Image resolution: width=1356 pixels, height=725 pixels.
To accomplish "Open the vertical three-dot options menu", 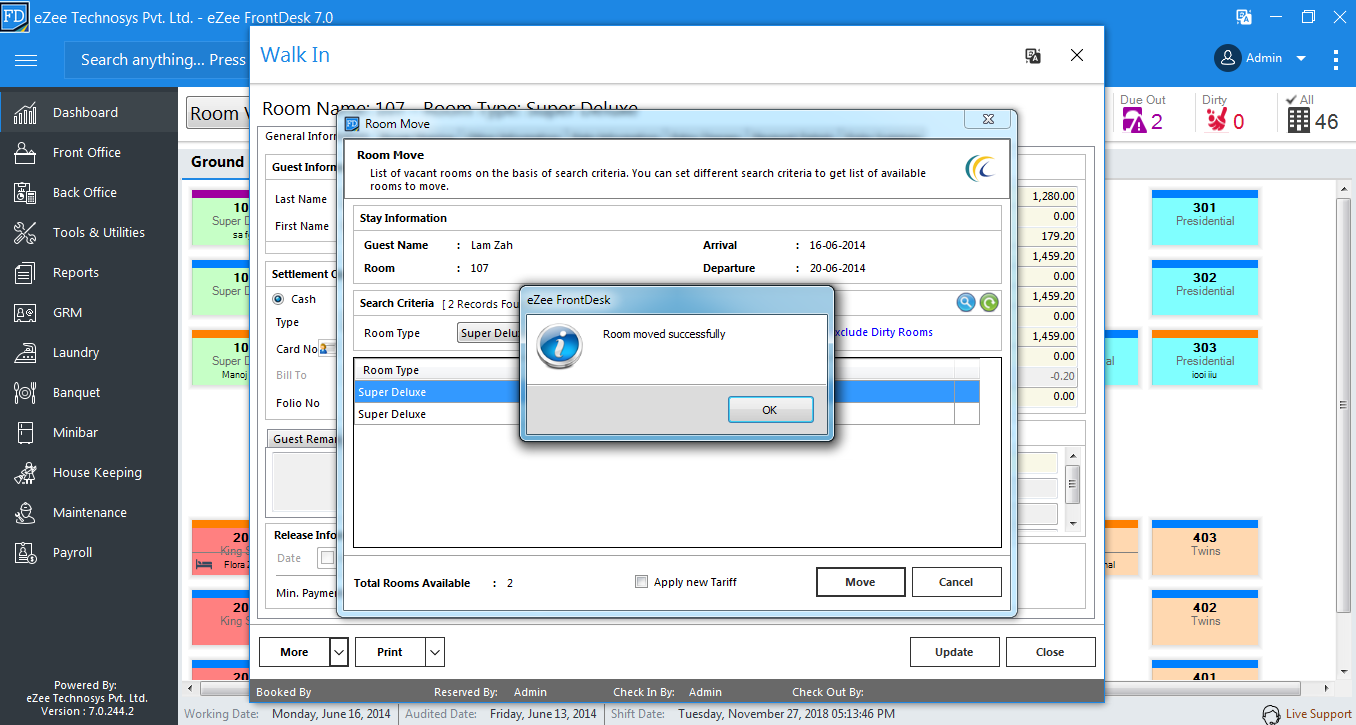I will click(x=1335, y=59).
